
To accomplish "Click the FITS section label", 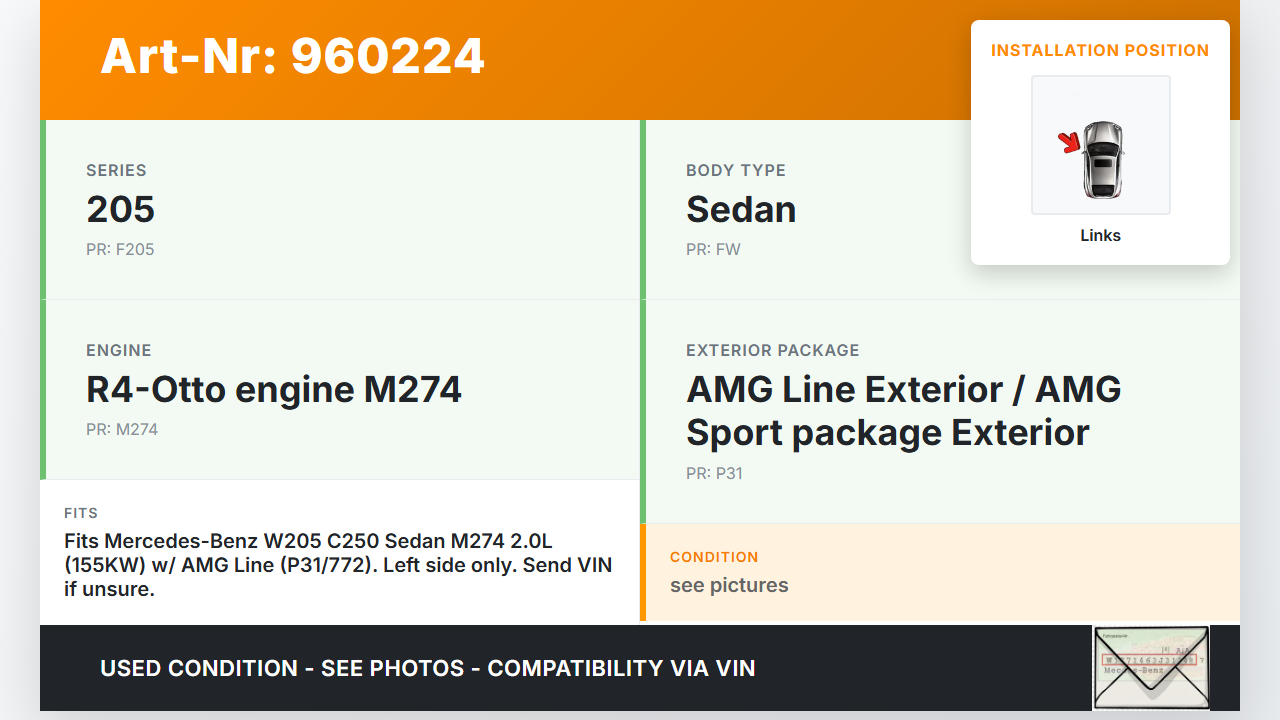I will [x=81, y=513].
